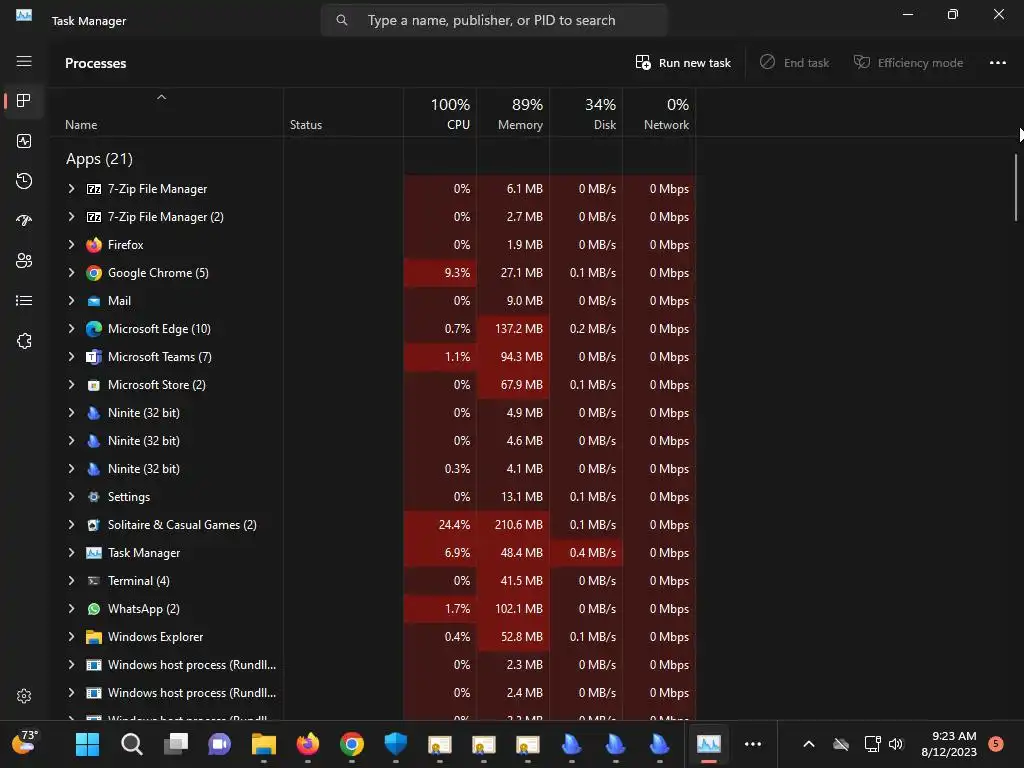Open the hamburger navigation menu
The height and width of the screenshot is (768, 1024).
pyautogui.click(x=24, y=61)
